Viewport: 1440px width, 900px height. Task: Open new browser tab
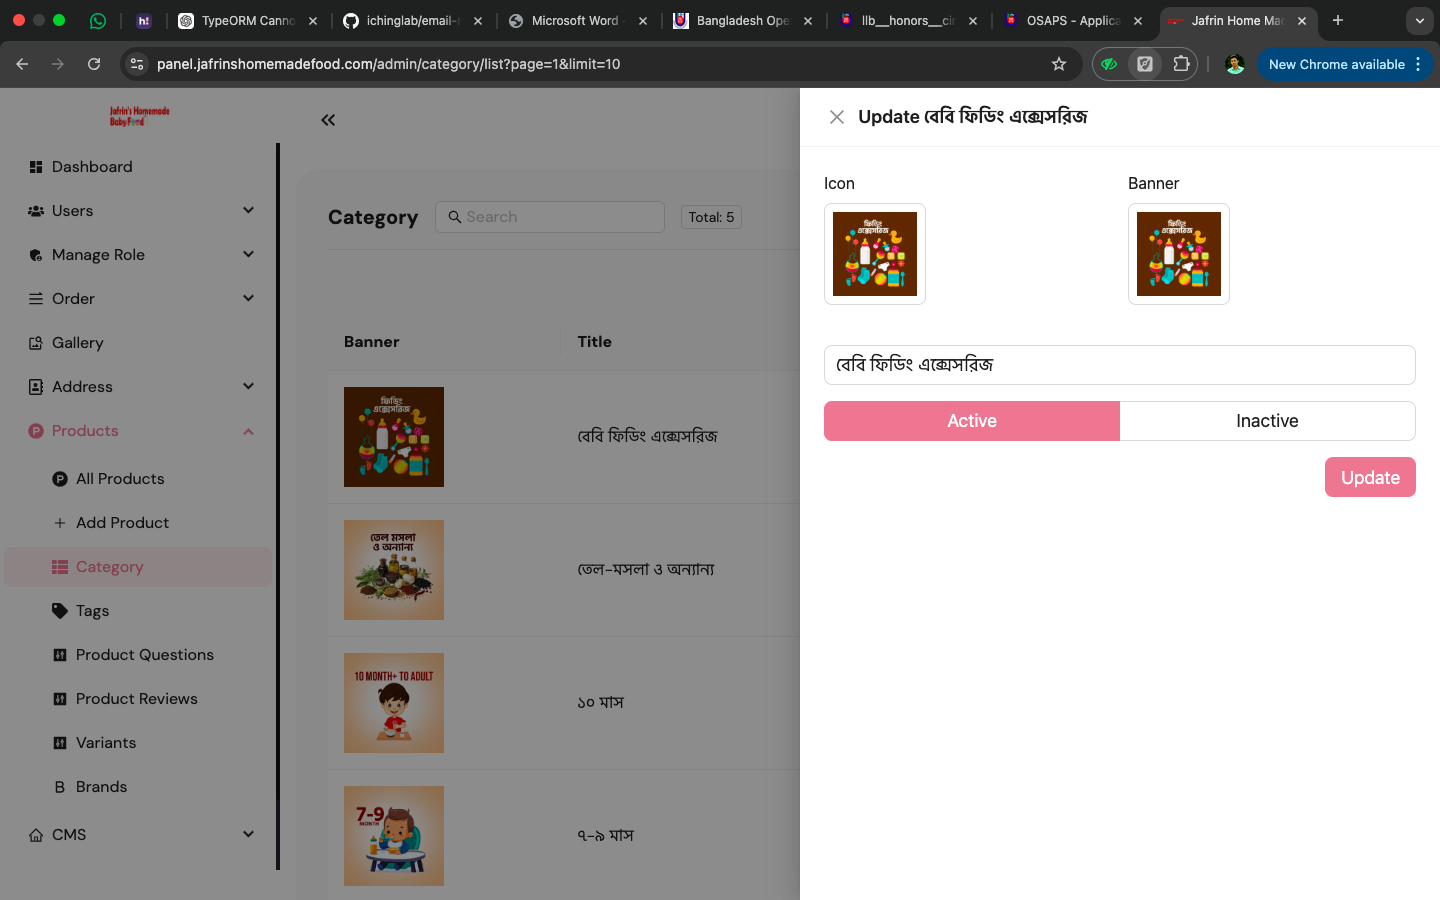click(x=1338, y=20)
